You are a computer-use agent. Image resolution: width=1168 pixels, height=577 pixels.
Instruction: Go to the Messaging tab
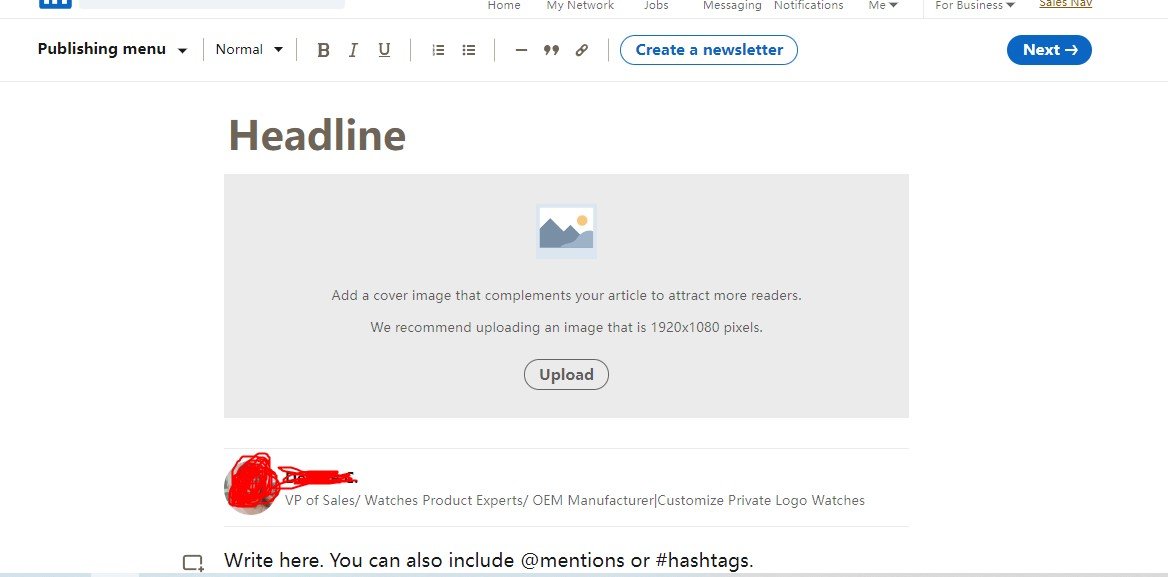(732, 6)
